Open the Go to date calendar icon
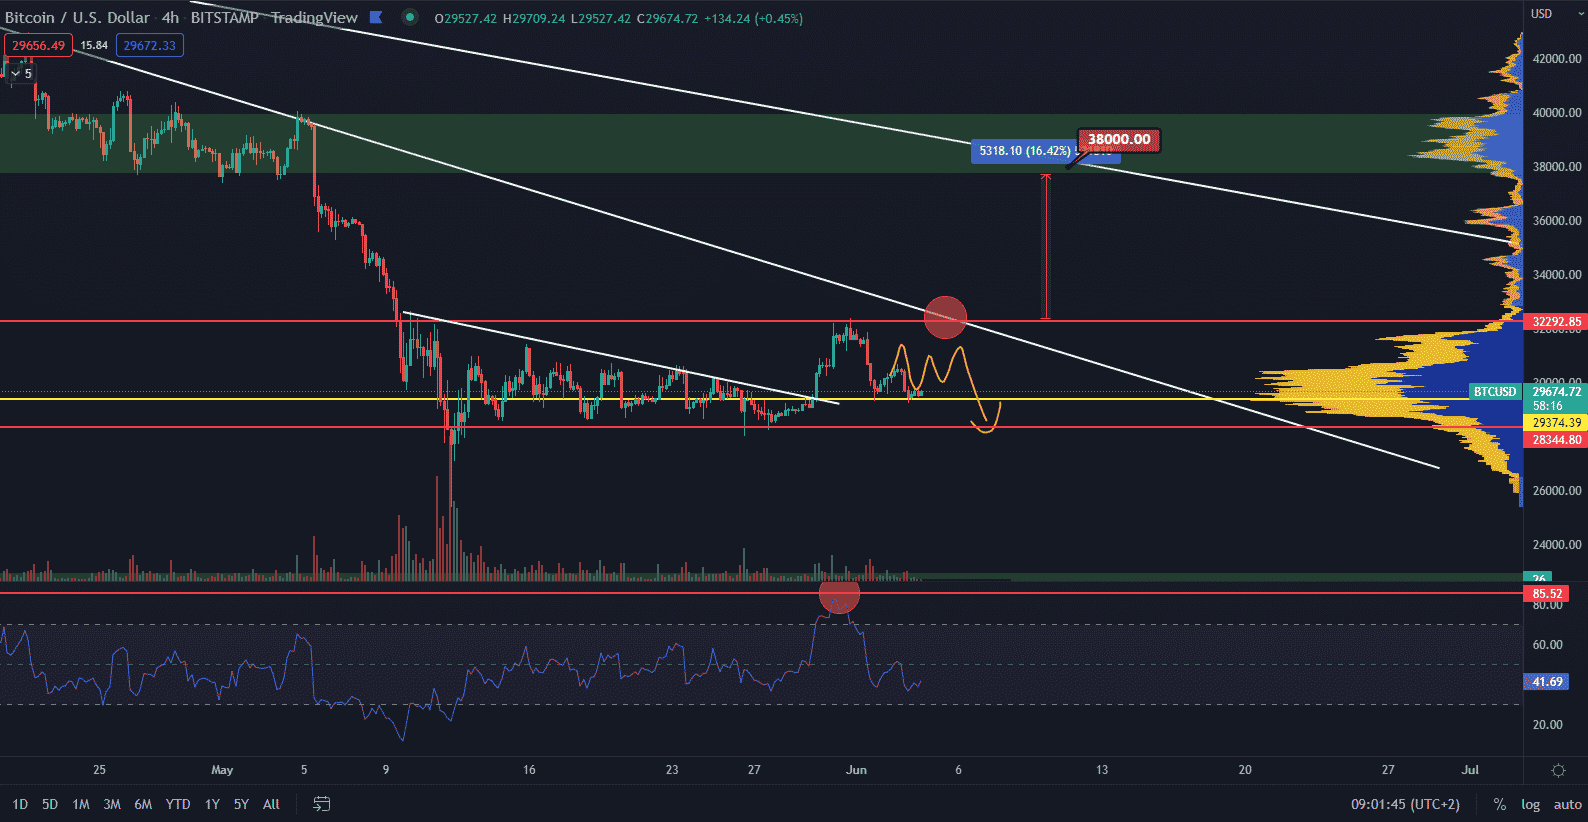This screenshot has width=1588, height=822. coord(321,804)
